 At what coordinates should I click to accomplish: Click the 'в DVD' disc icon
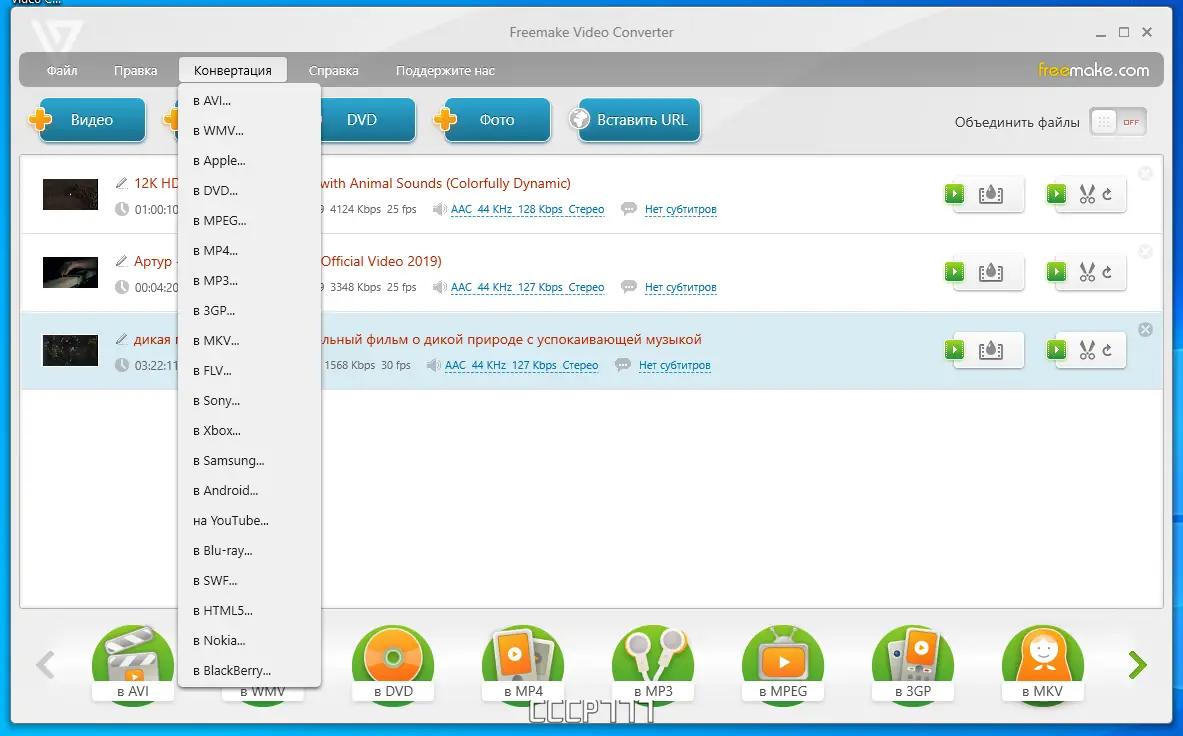(x=393, y=665)
